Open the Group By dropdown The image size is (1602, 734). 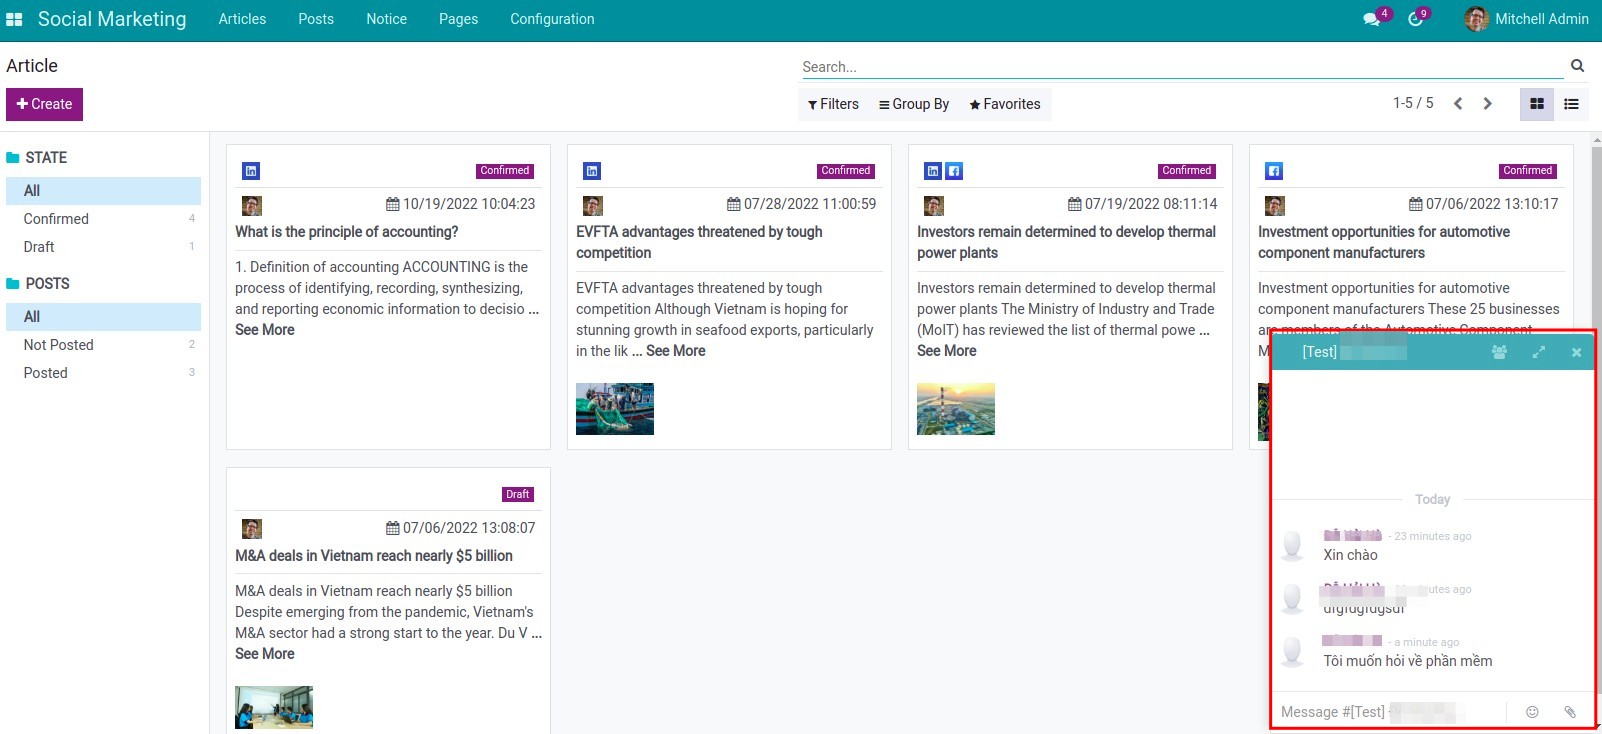click(x=914, y=104)
